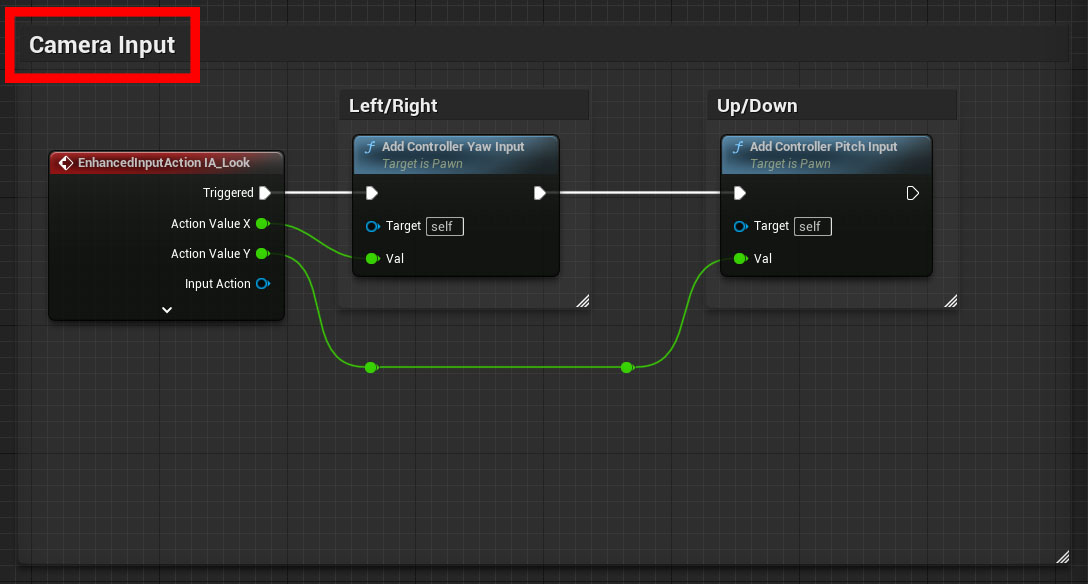1088x584 pixels.
Task: Click the Action Value X label
Action: tap(210, 223)
